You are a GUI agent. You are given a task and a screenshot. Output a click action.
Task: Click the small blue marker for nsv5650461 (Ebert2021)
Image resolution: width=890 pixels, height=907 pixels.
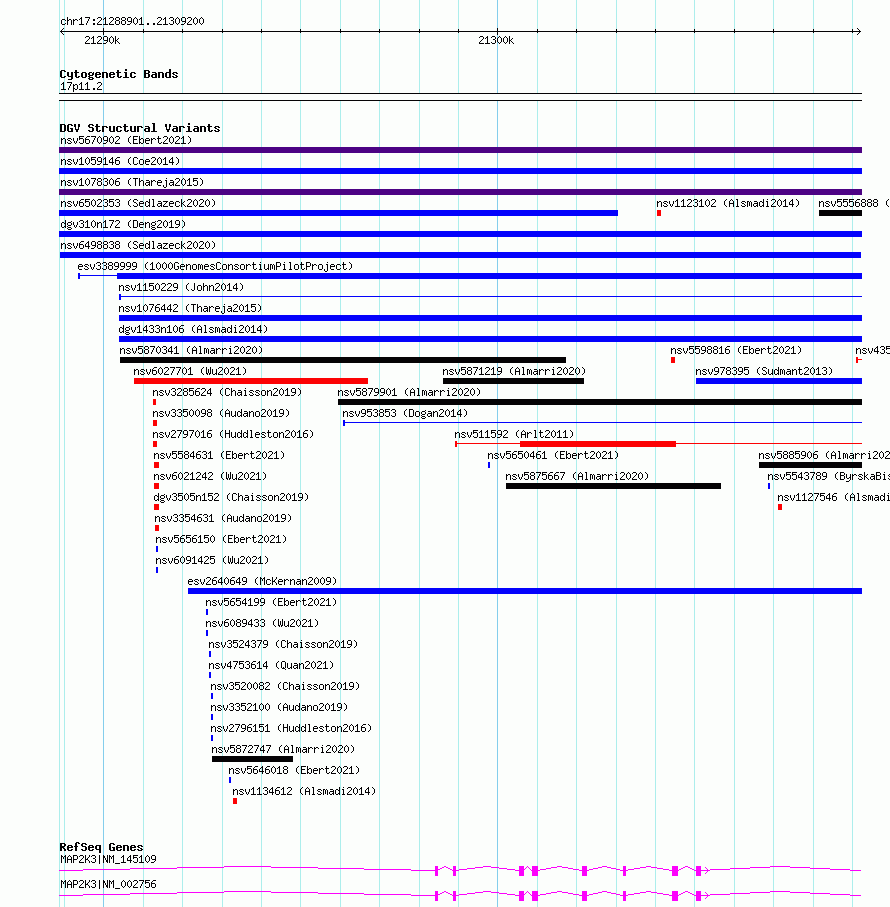(489, 464)
